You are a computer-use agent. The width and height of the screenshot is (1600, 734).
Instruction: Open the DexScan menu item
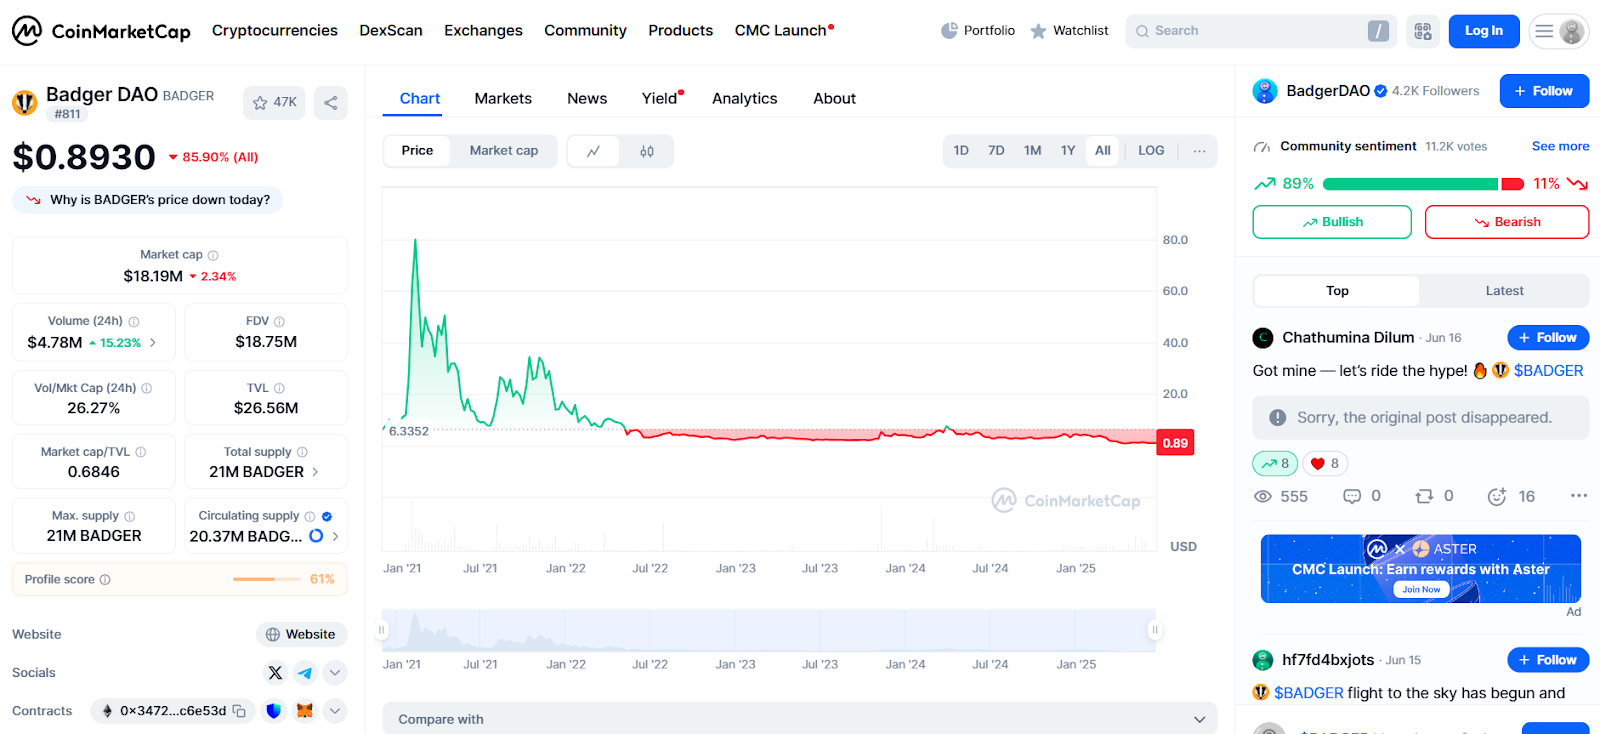tap(391, 31)
